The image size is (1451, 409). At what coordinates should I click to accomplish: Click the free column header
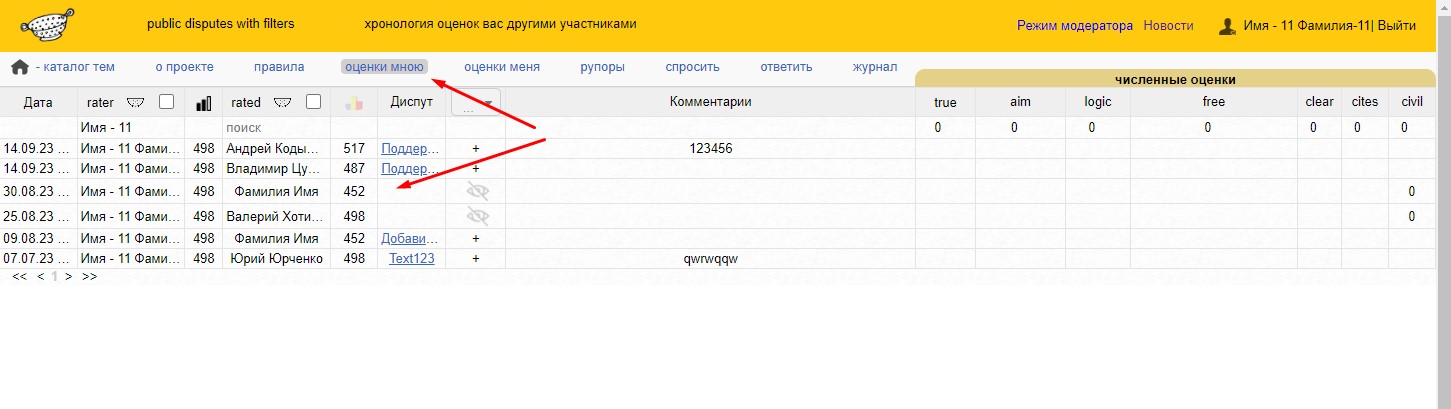[1214, 102]
